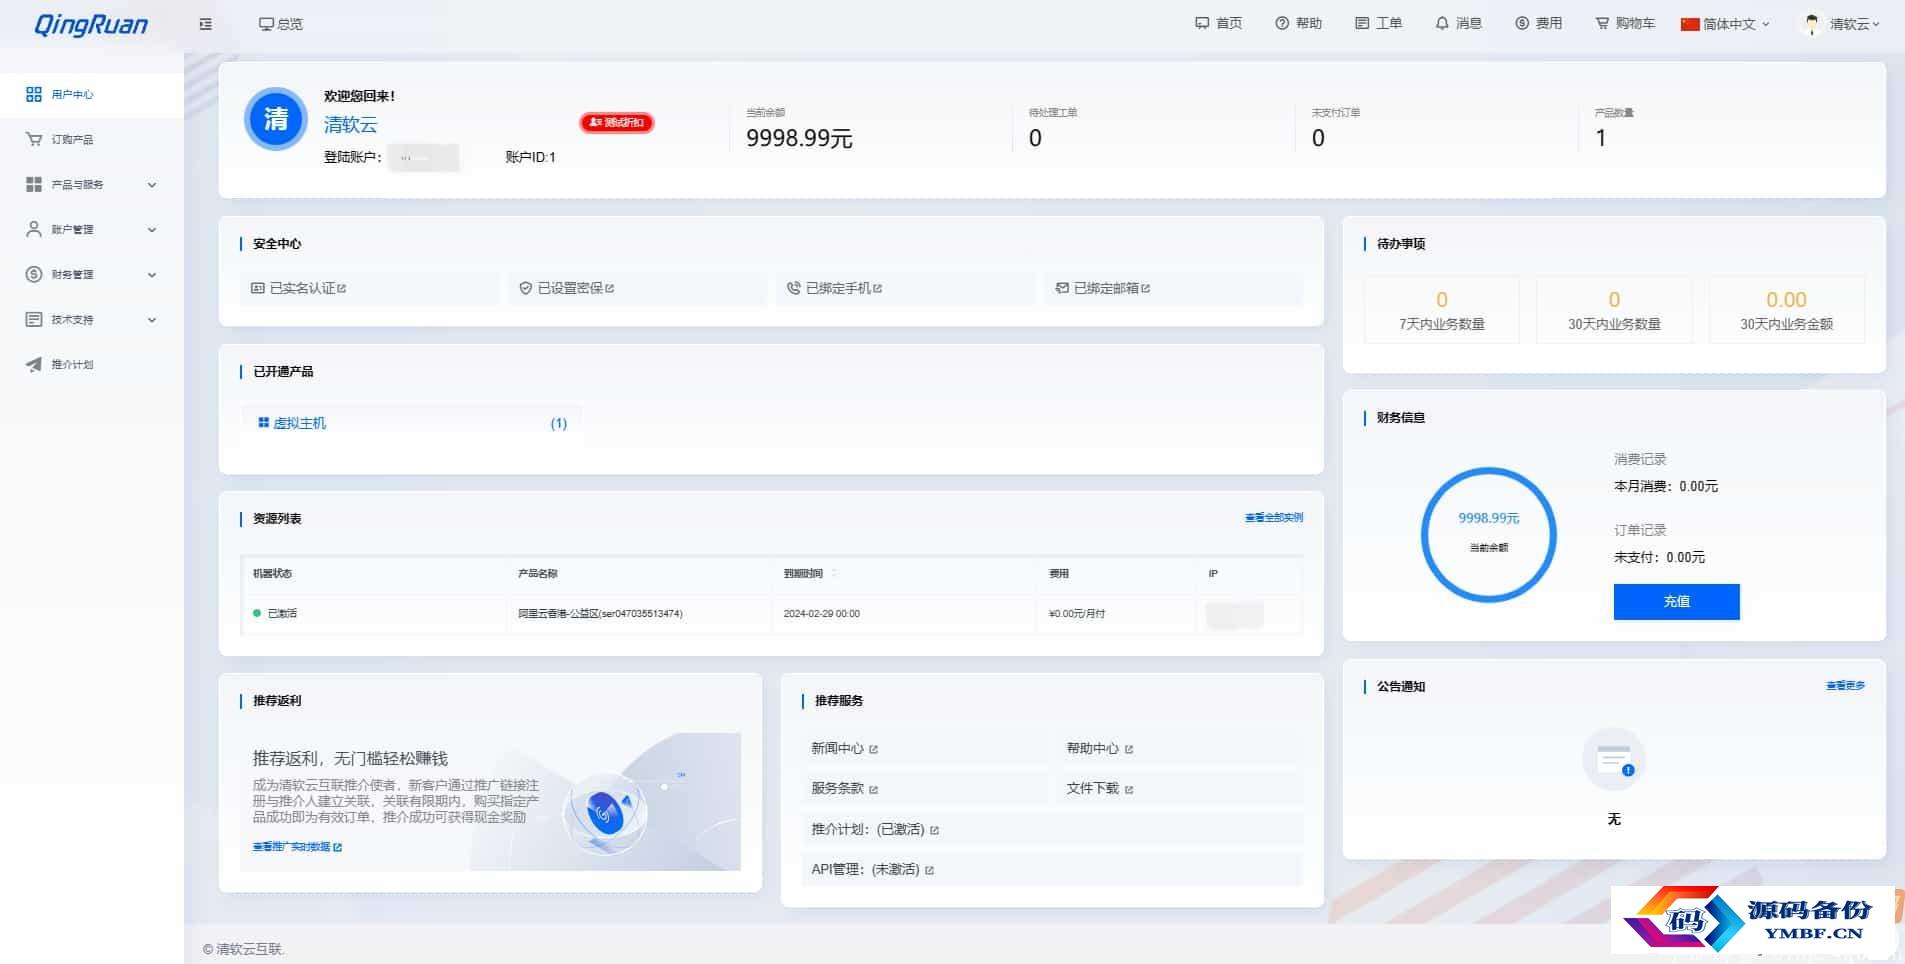The height and width of the screenshot is (964, 1905).
Task: Click the 产品与服务 tiles icon
Action: (33, 184)
